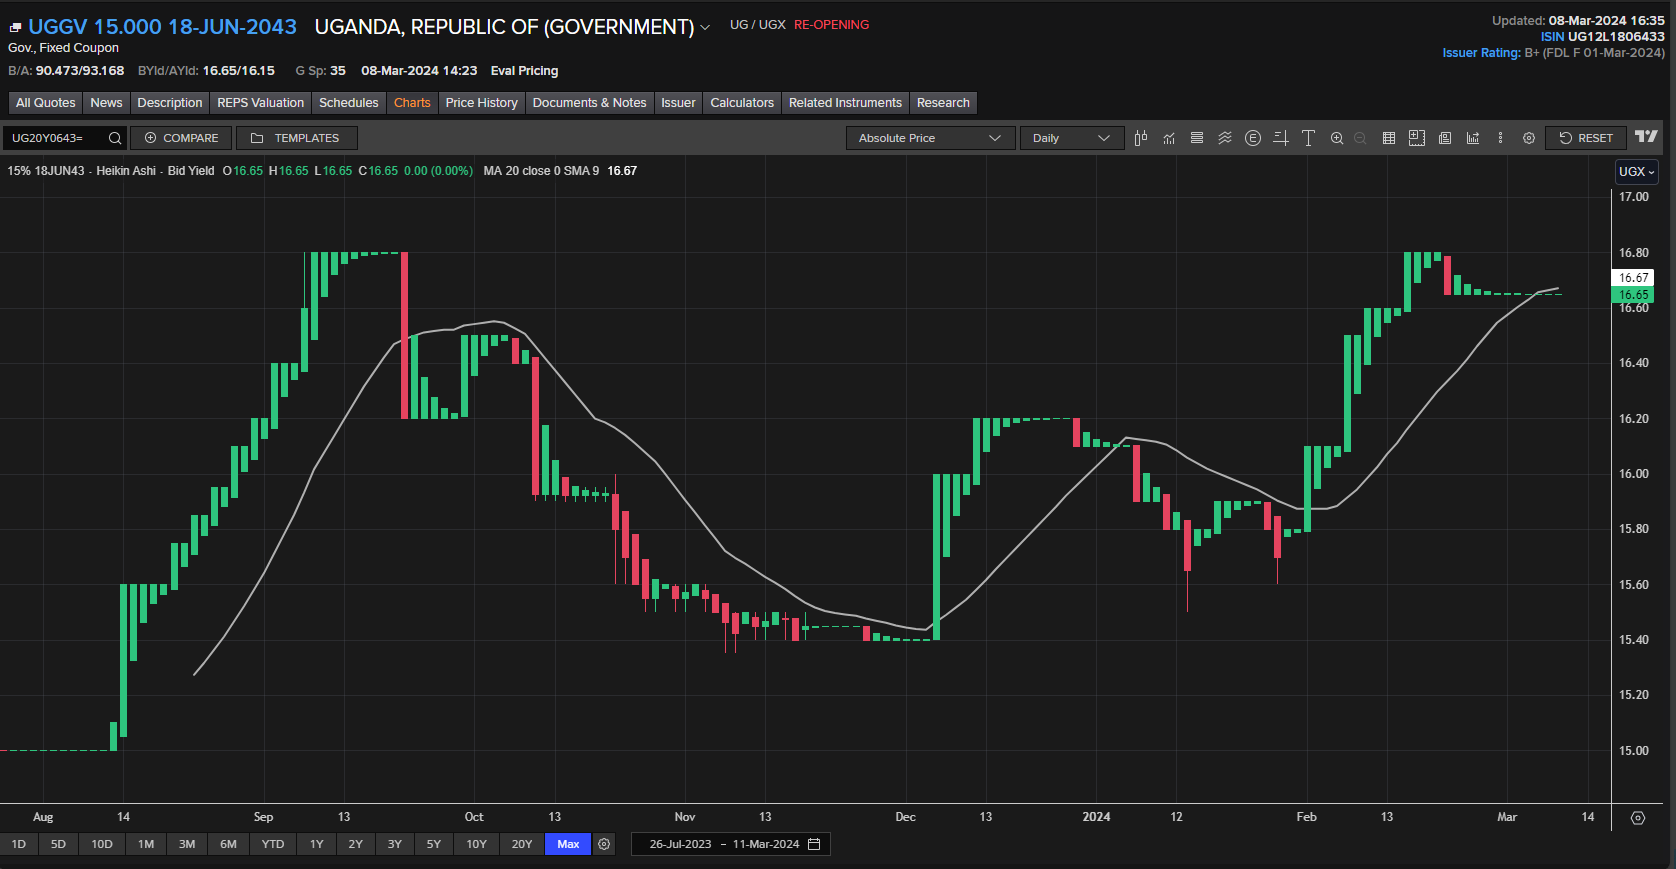Screen dimensions: 1676x869
Task: Click the ISIN label link
Action: pos(1552,37)
